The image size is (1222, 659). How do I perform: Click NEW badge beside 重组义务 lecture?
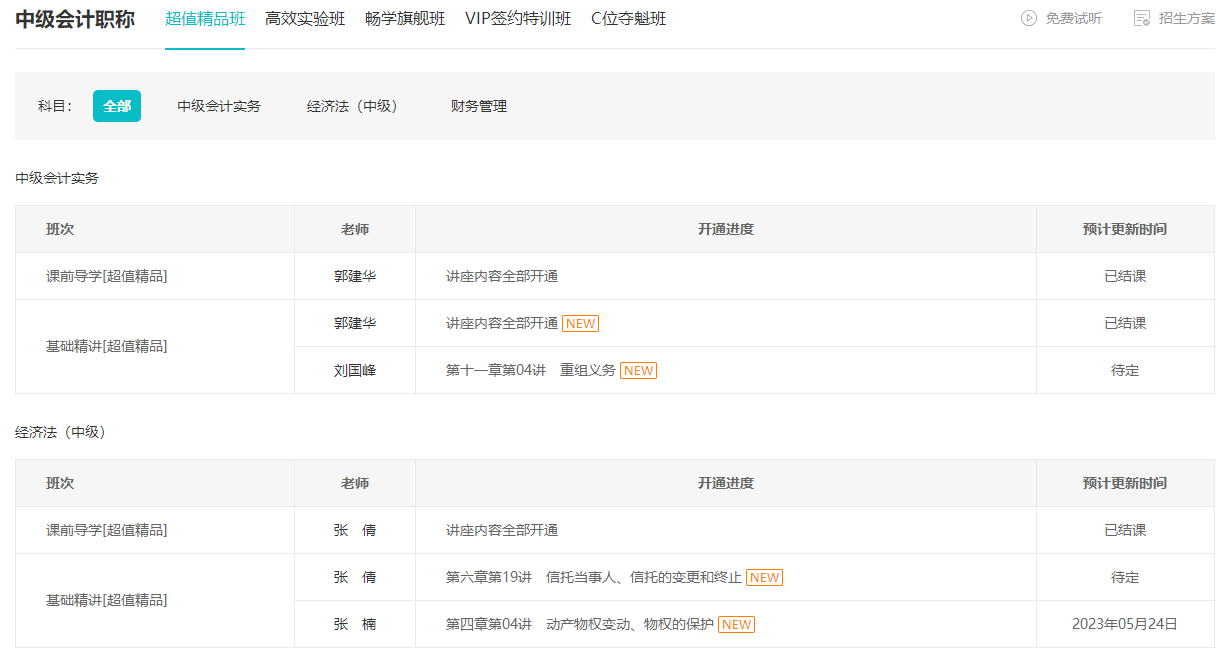tap(638, 371)
